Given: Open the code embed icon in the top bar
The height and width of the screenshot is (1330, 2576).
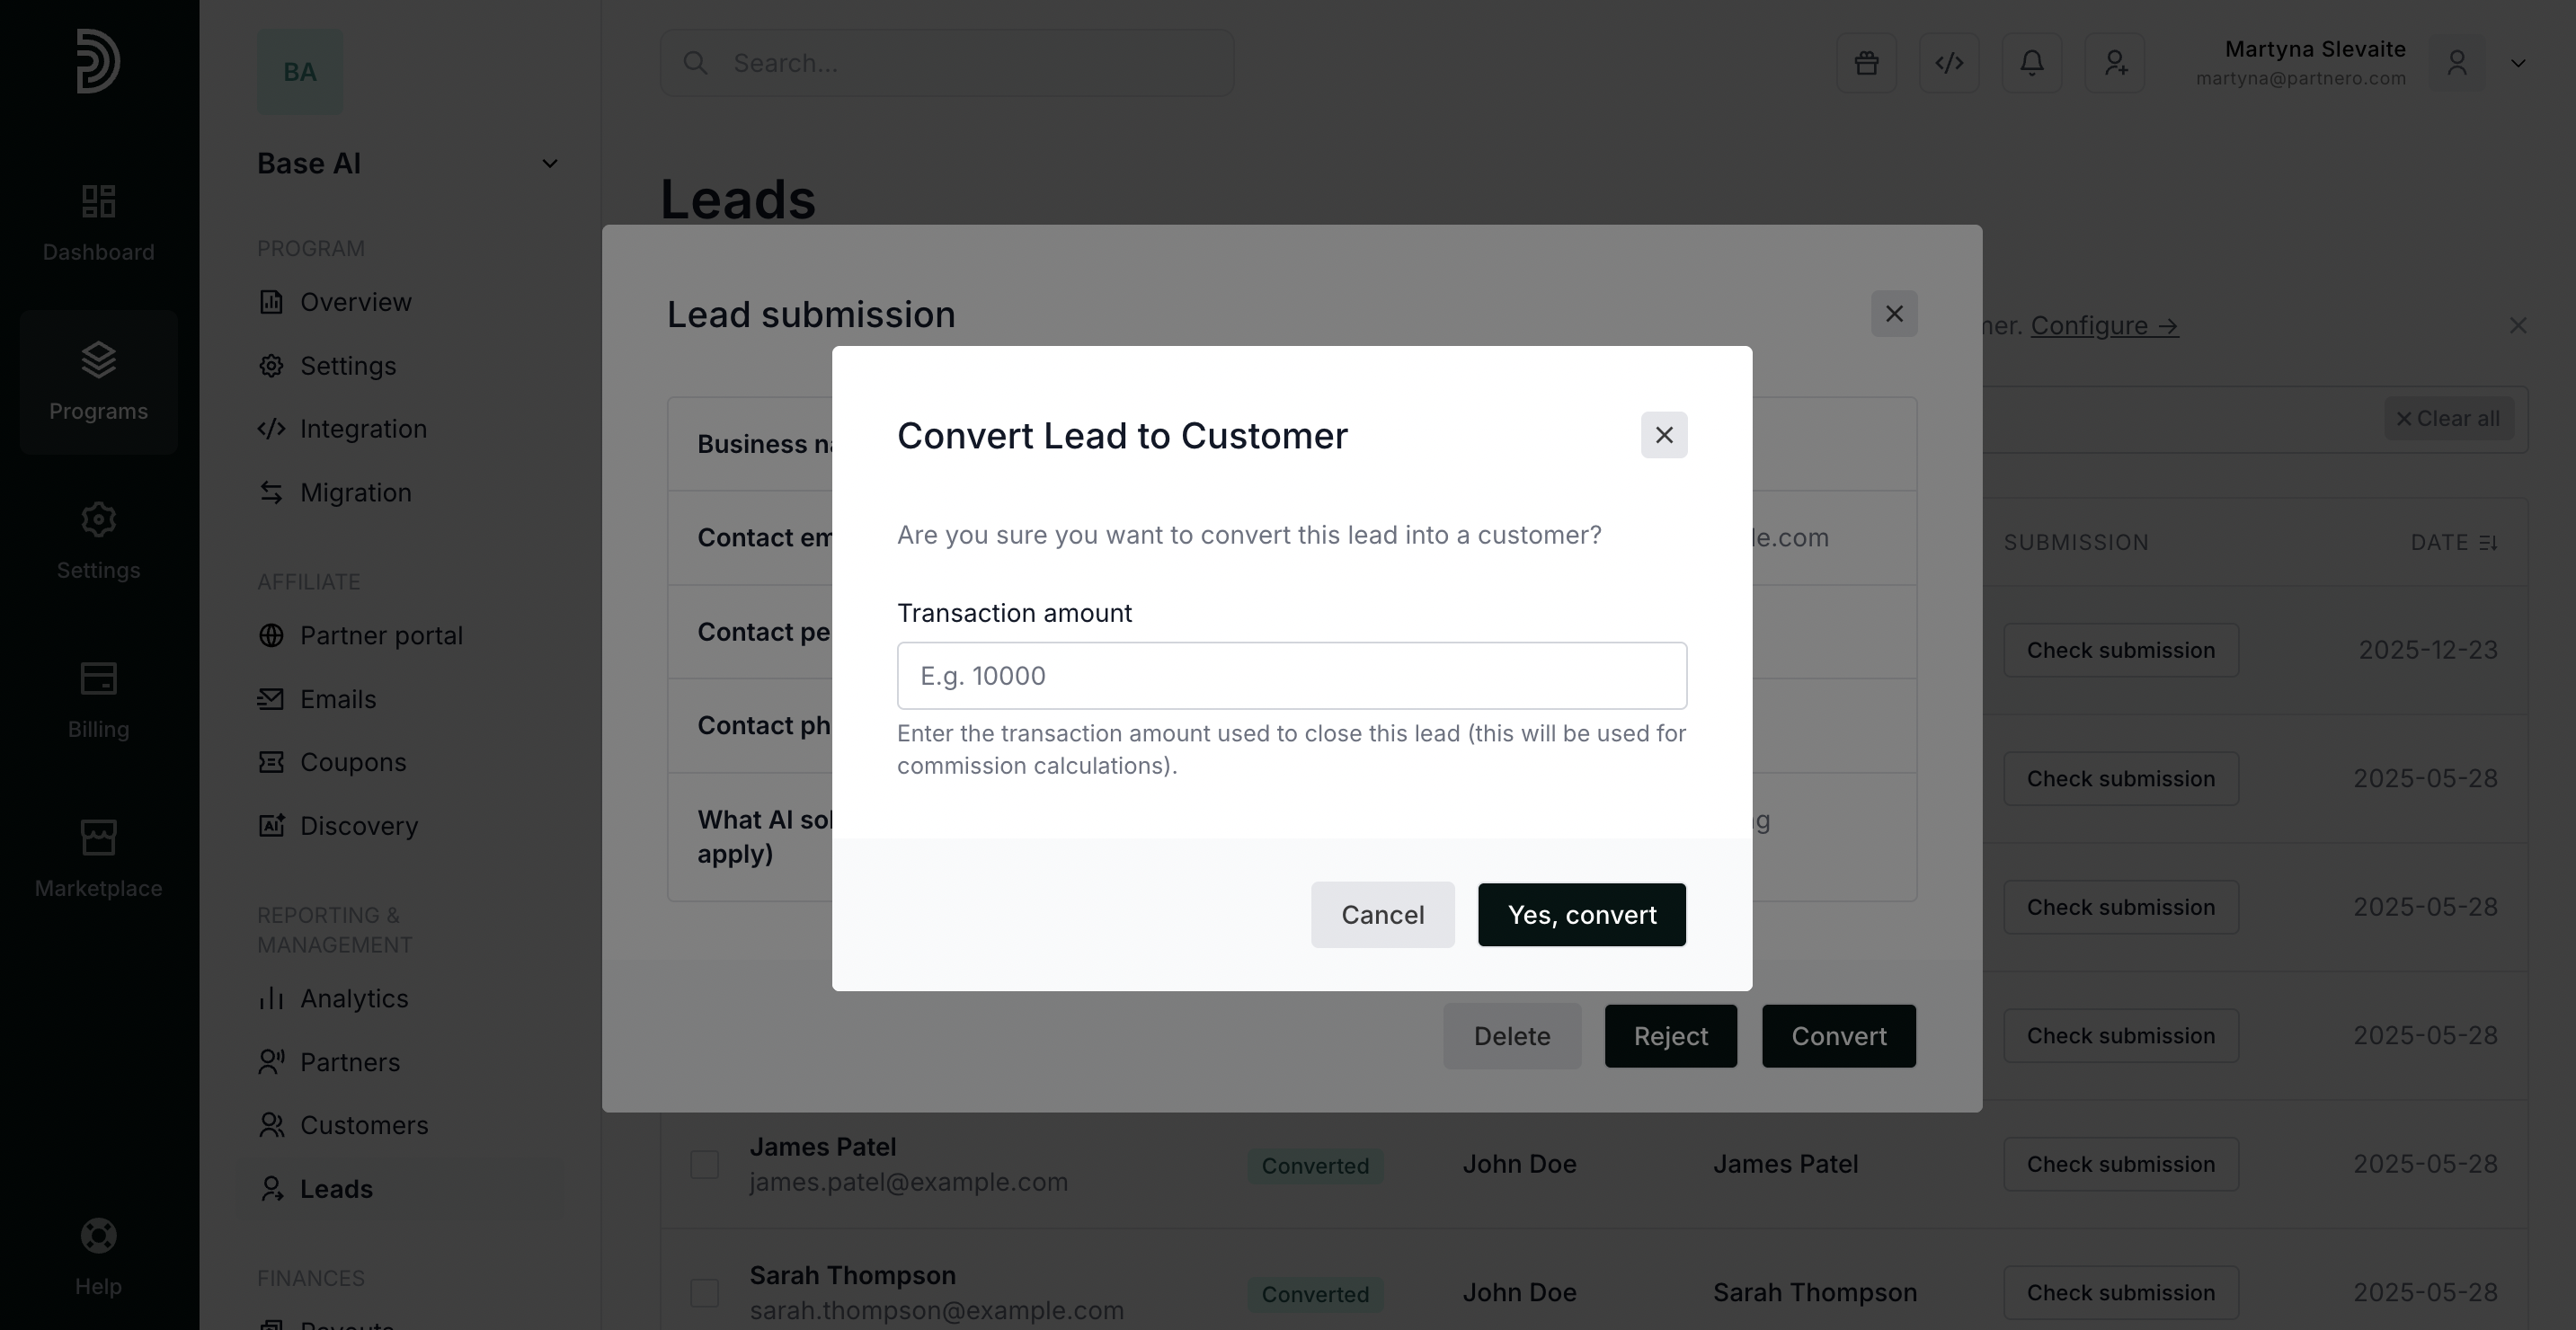Looking at the screenshot, I should click(1949, 63).
